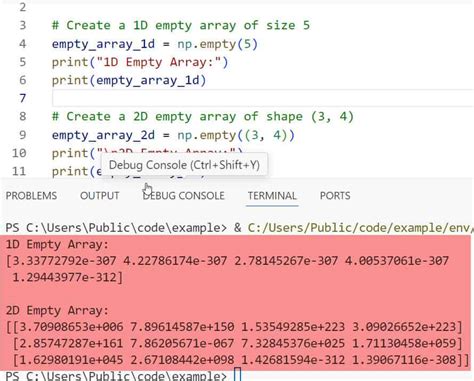Click terminal value 2.85747287e+161

(x=71, y=343)
